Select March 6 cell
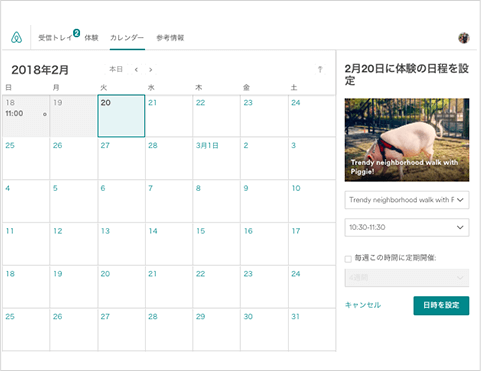481x371 pixels. pos(121,201)
